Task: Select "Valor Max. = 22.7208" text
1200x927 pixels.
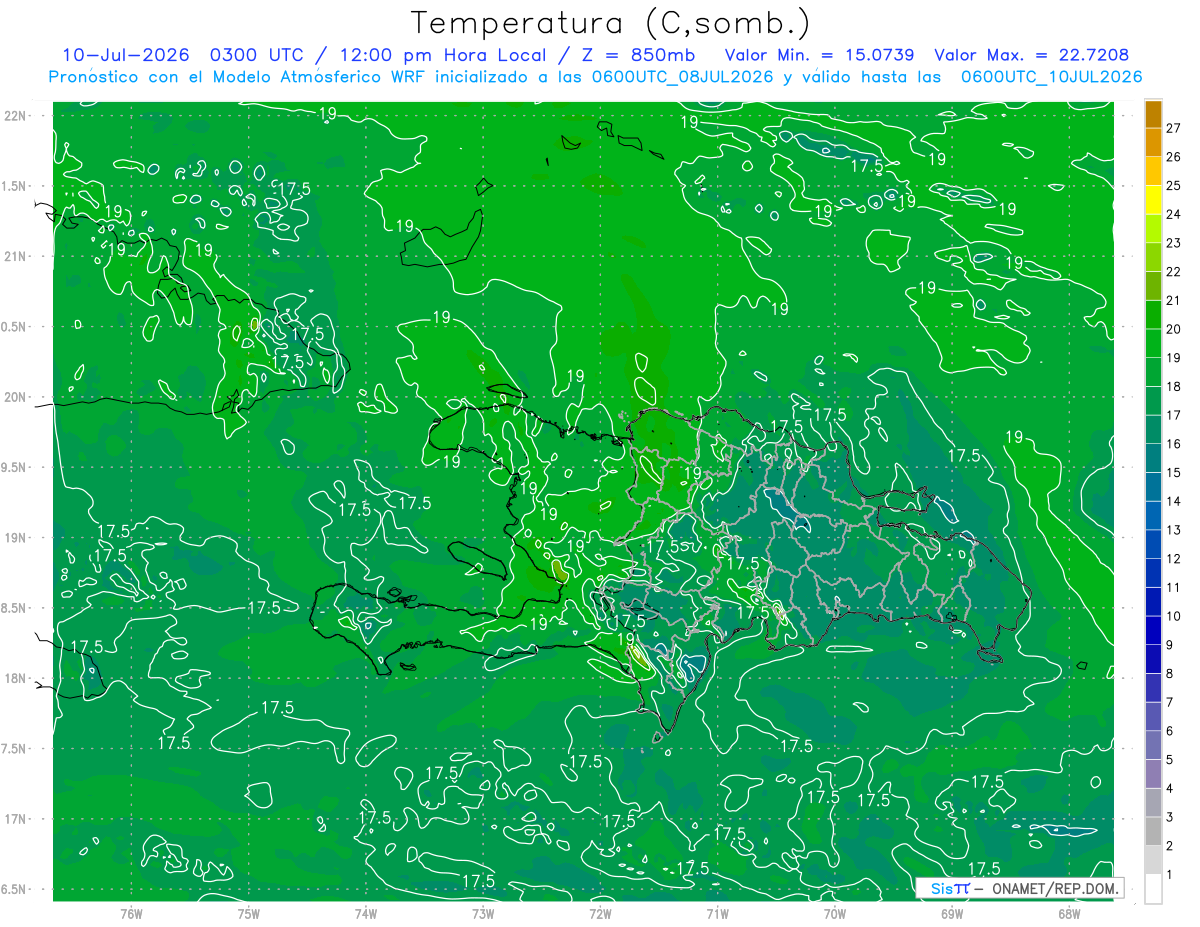Action: coord(1032,55)
